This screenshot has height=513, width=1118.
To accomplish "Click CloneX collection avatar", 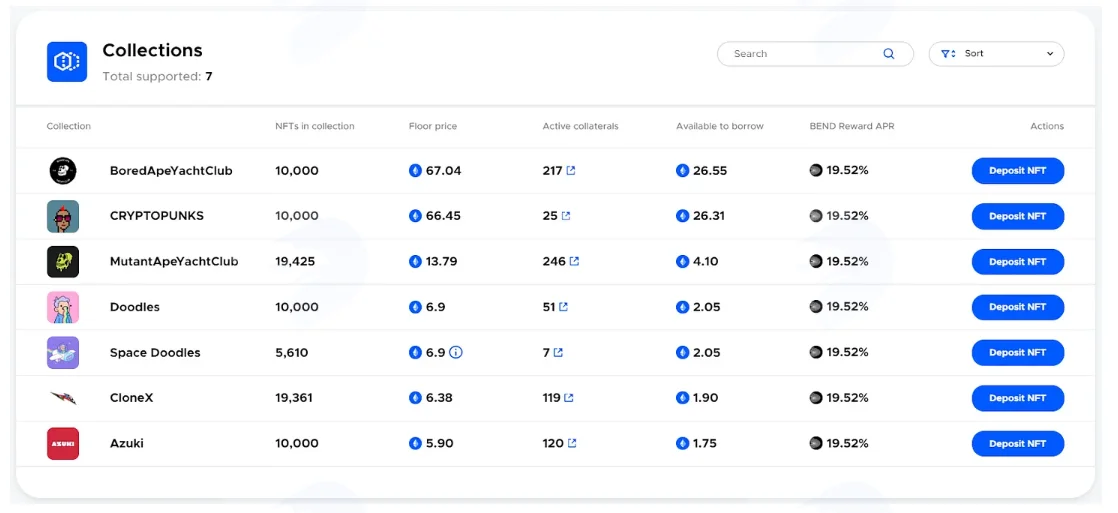I will point(63,397).
